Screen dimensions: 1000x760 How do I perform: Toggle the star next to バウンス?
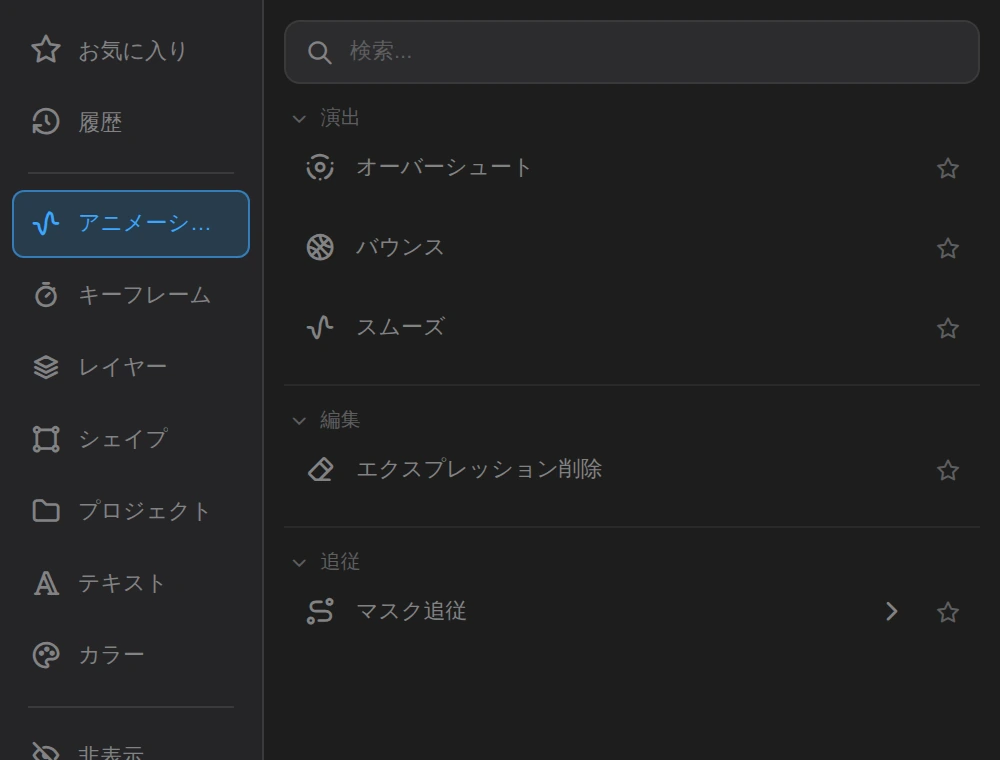coord(948,248)
